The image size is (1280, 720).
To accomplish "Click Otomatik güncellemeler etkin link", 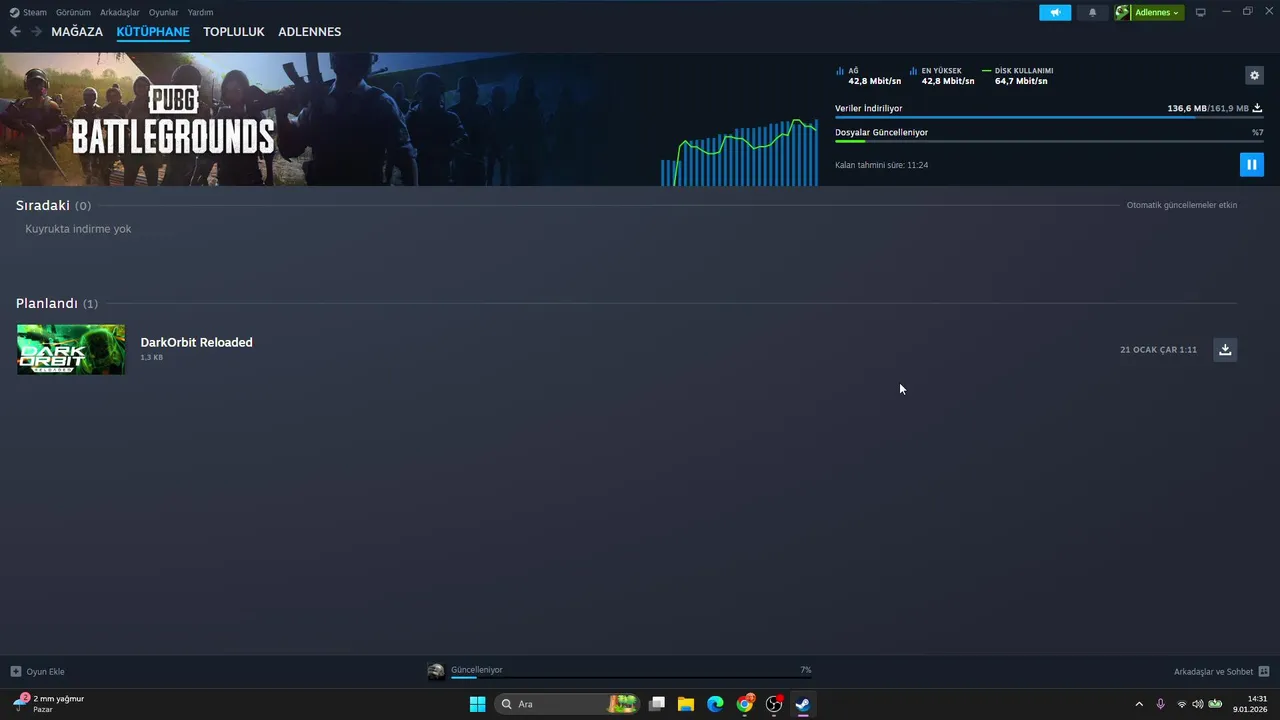I will click(1182, 205).
